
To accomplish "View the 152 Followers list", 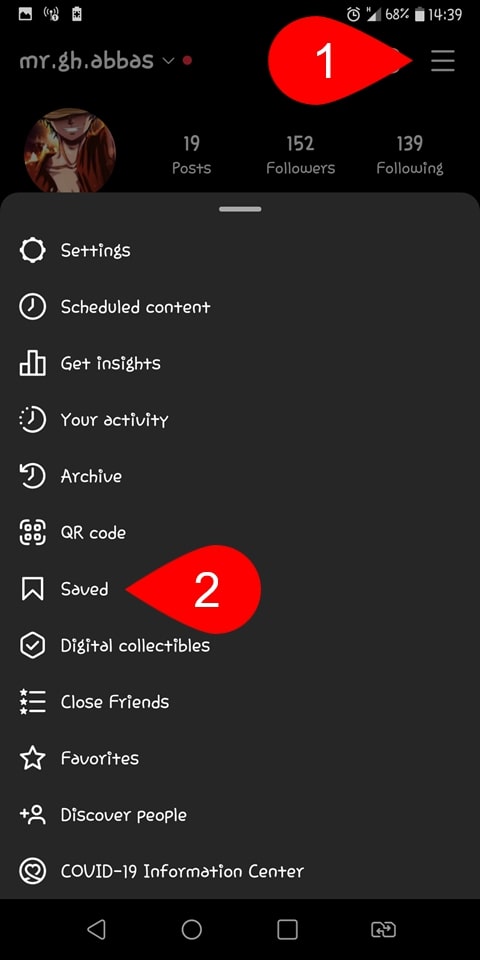I will [x=301, y=156].
